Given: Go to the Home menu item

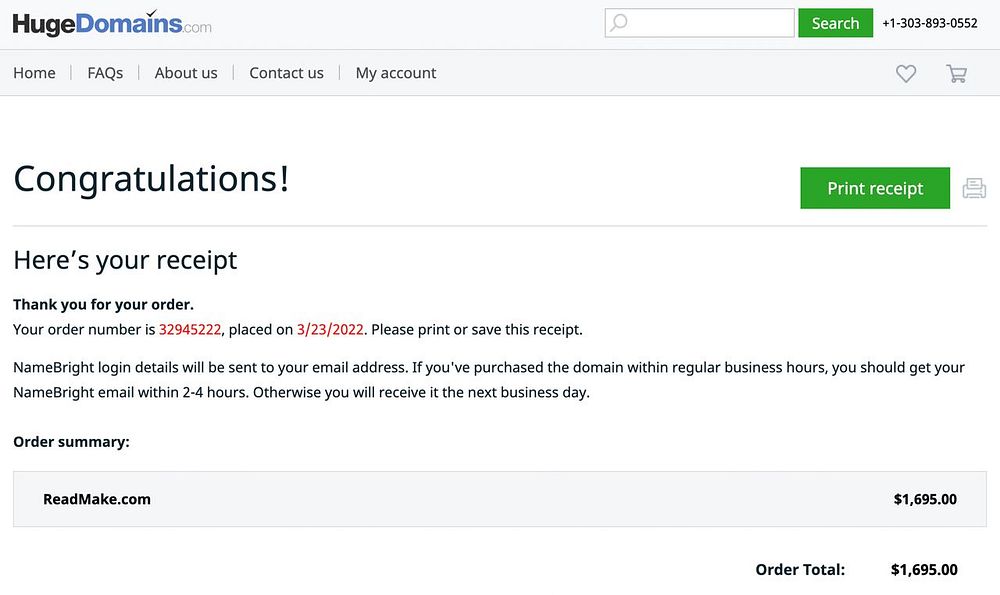Looking at the screenshot, I should click(x=34, y=73).
